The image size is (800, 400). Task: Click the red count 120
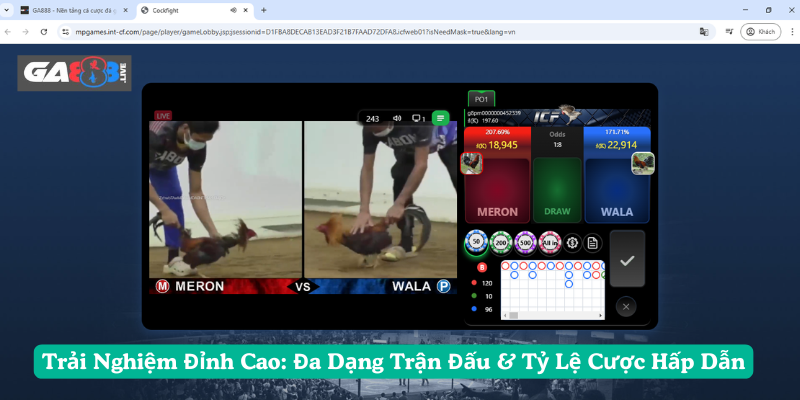point(487,283)
